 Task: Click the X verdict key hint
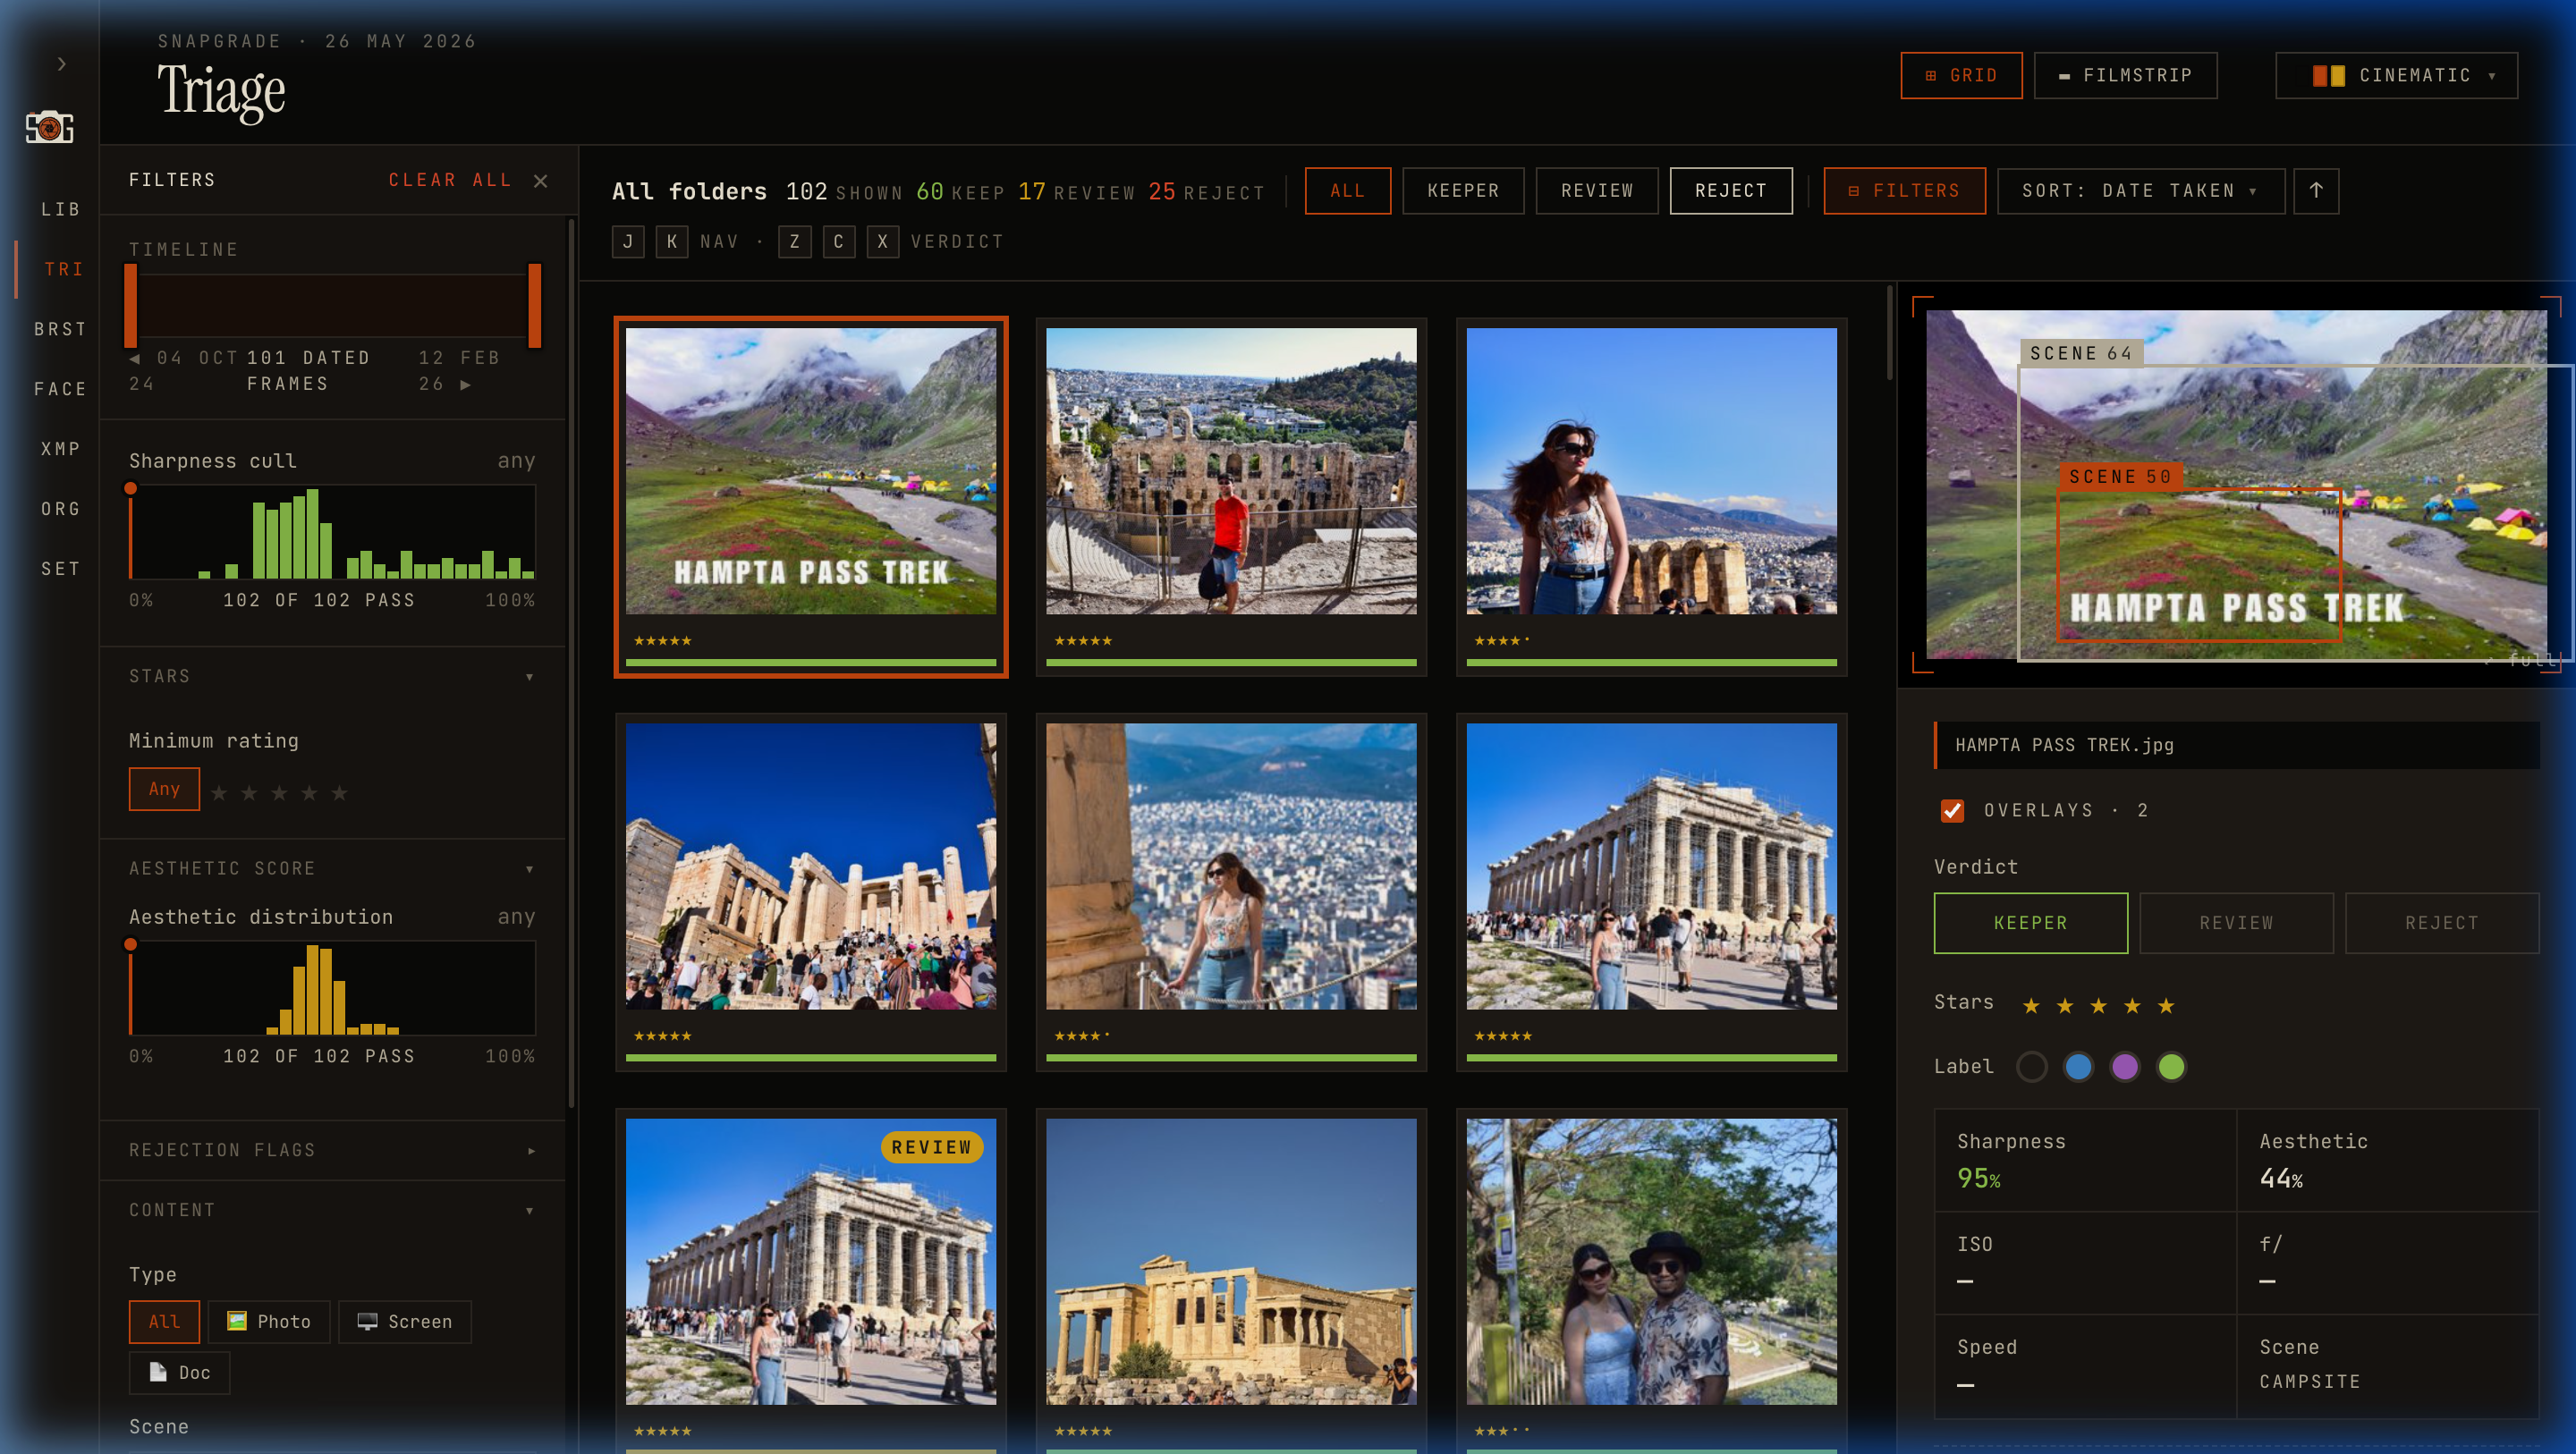[x=883, y=242]
